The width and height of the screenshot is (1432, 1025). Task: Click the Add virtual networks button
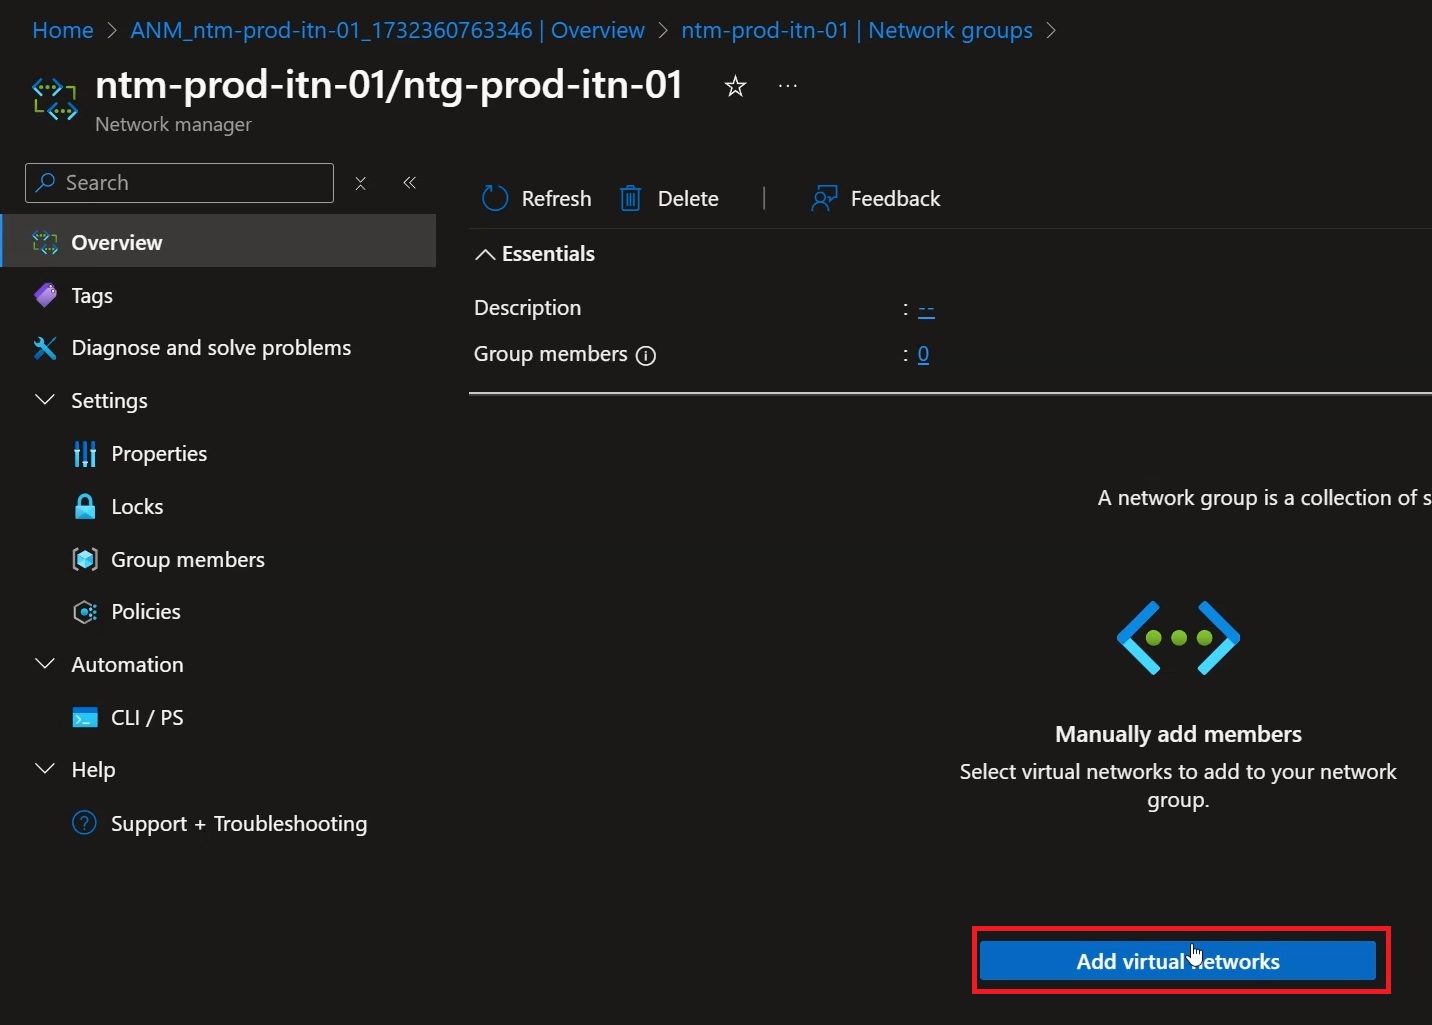click(1178, 961)
